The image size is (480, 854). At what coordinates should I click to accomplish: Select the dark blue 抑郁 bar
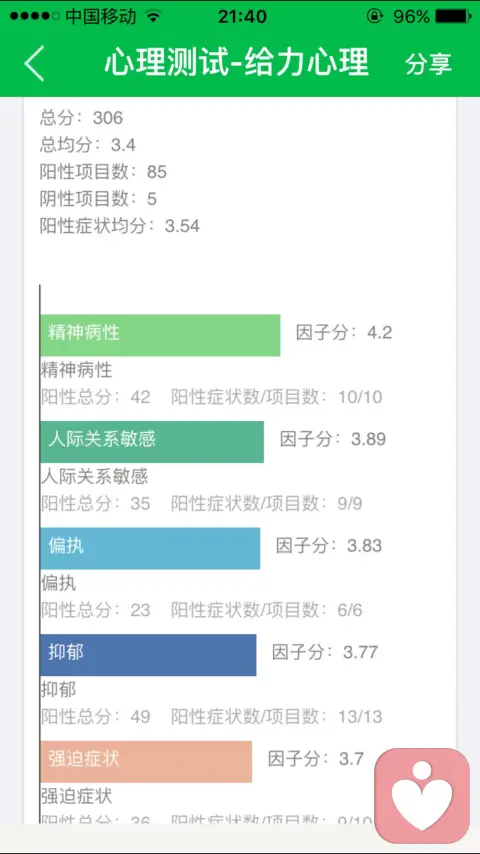(148, 655)
